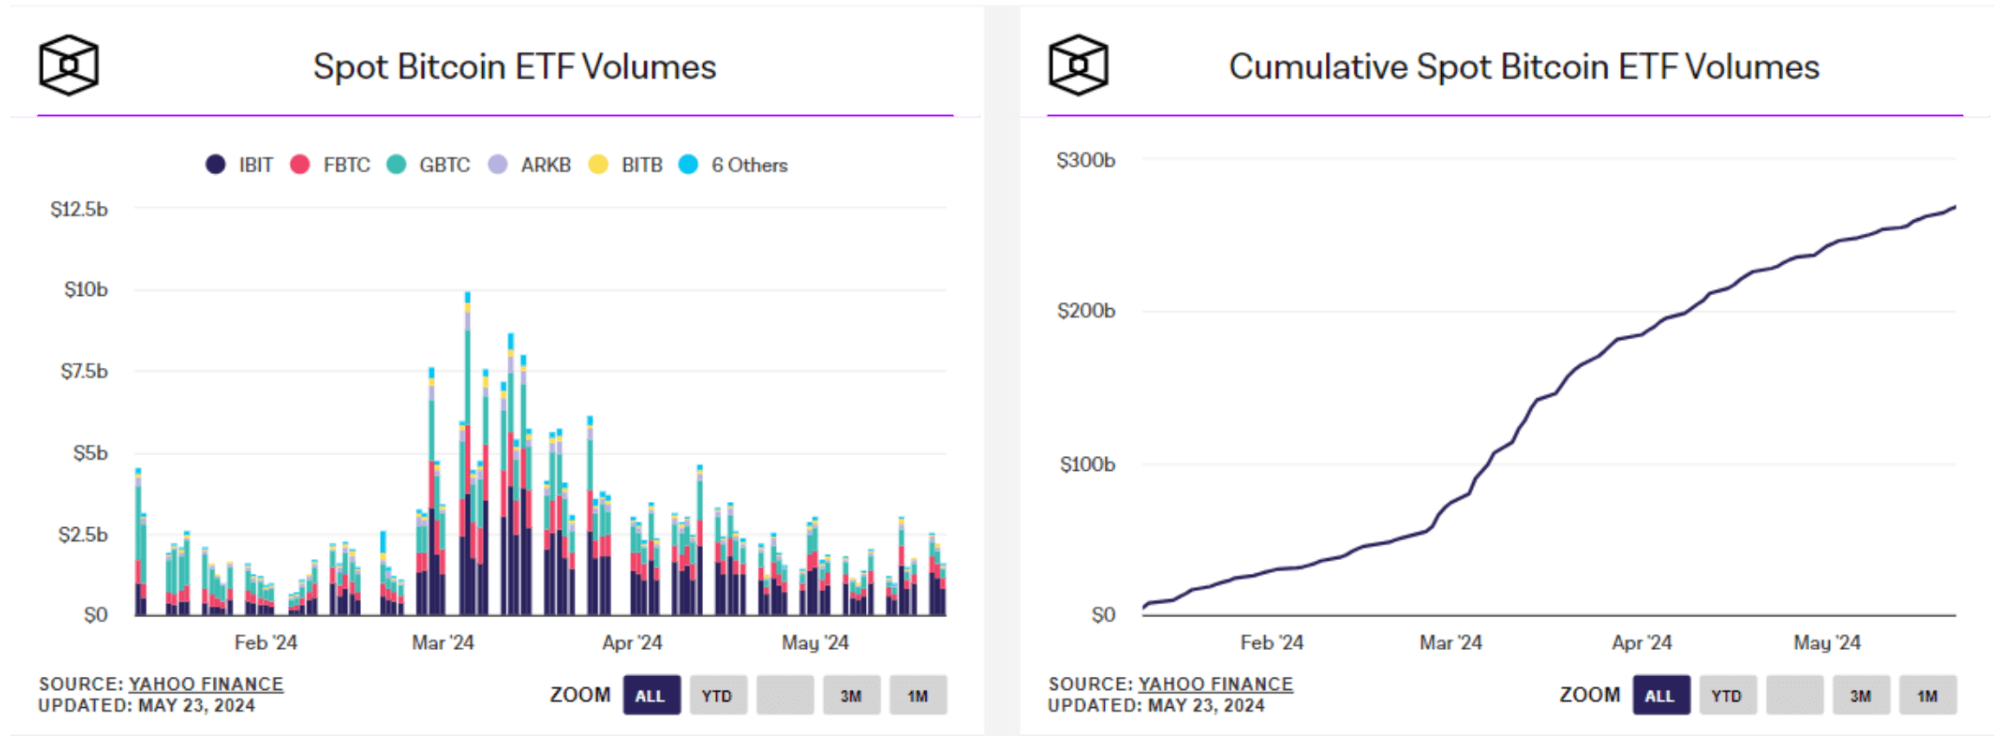Viewport: 2002px width, 746px height.
Task: Select 3M zoom on left chart
Action: coord(851,696)
